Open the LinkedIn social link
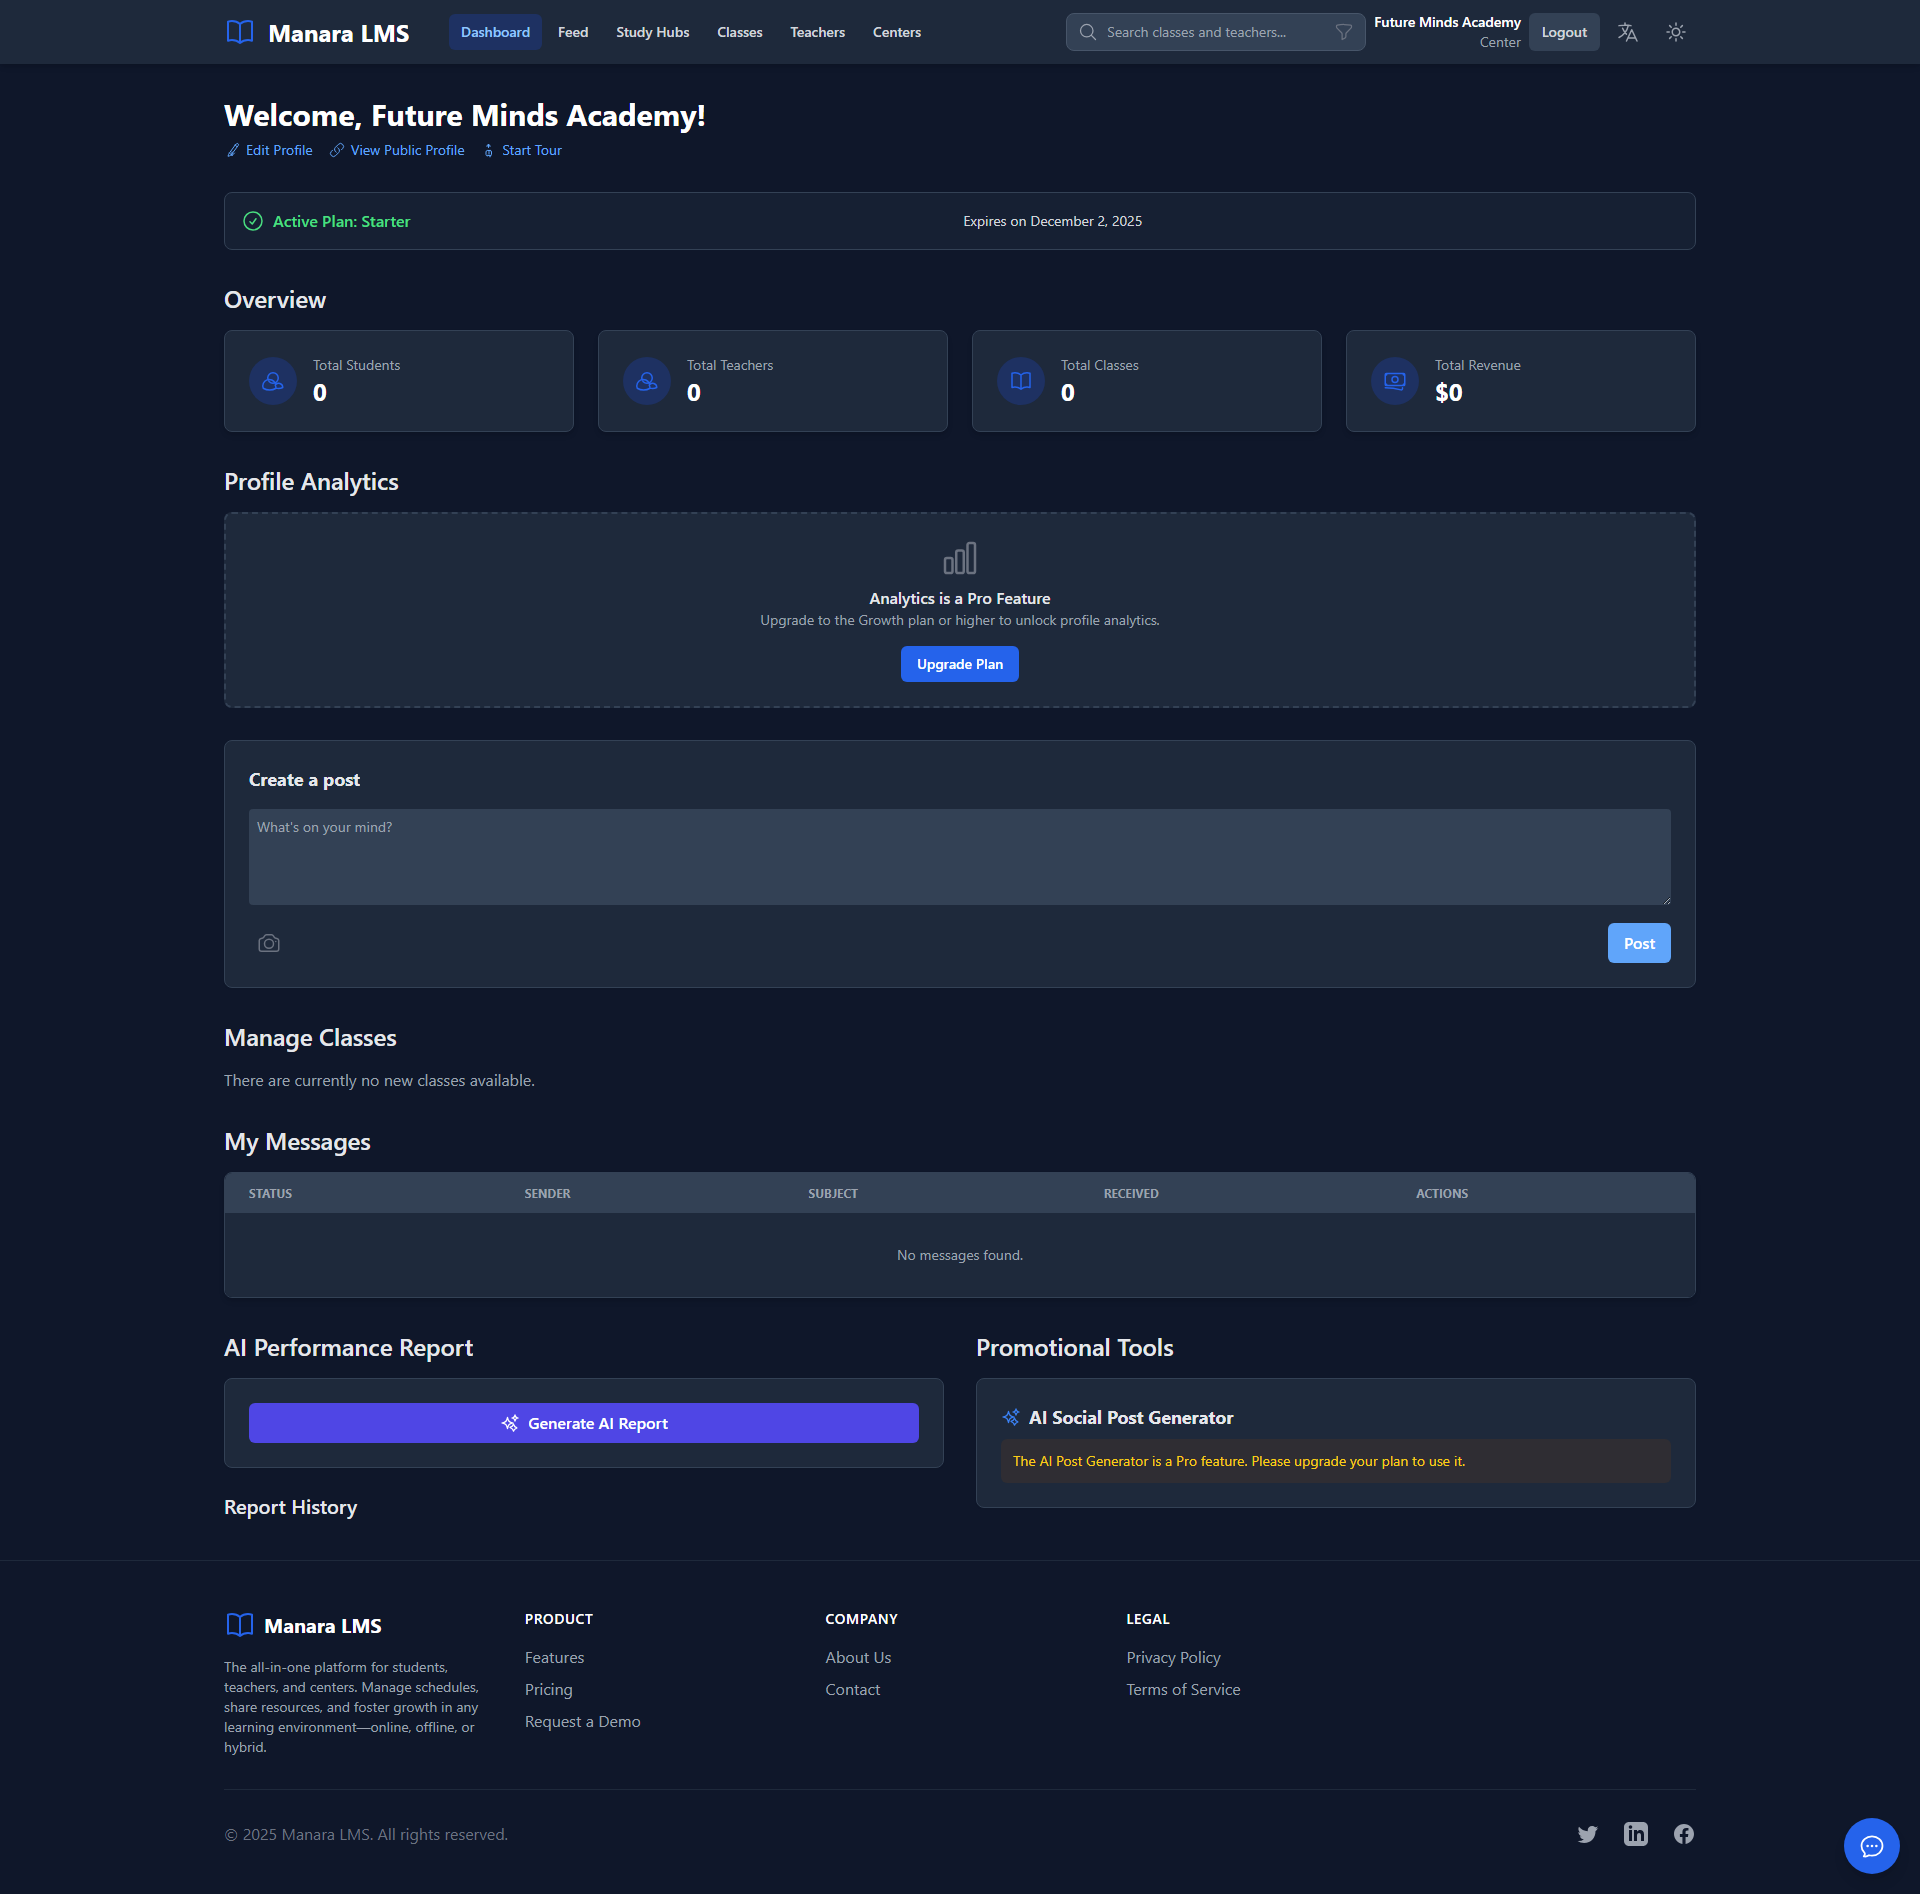This screenshot has height=1894, width=1920. (x=1635, y=1834)
